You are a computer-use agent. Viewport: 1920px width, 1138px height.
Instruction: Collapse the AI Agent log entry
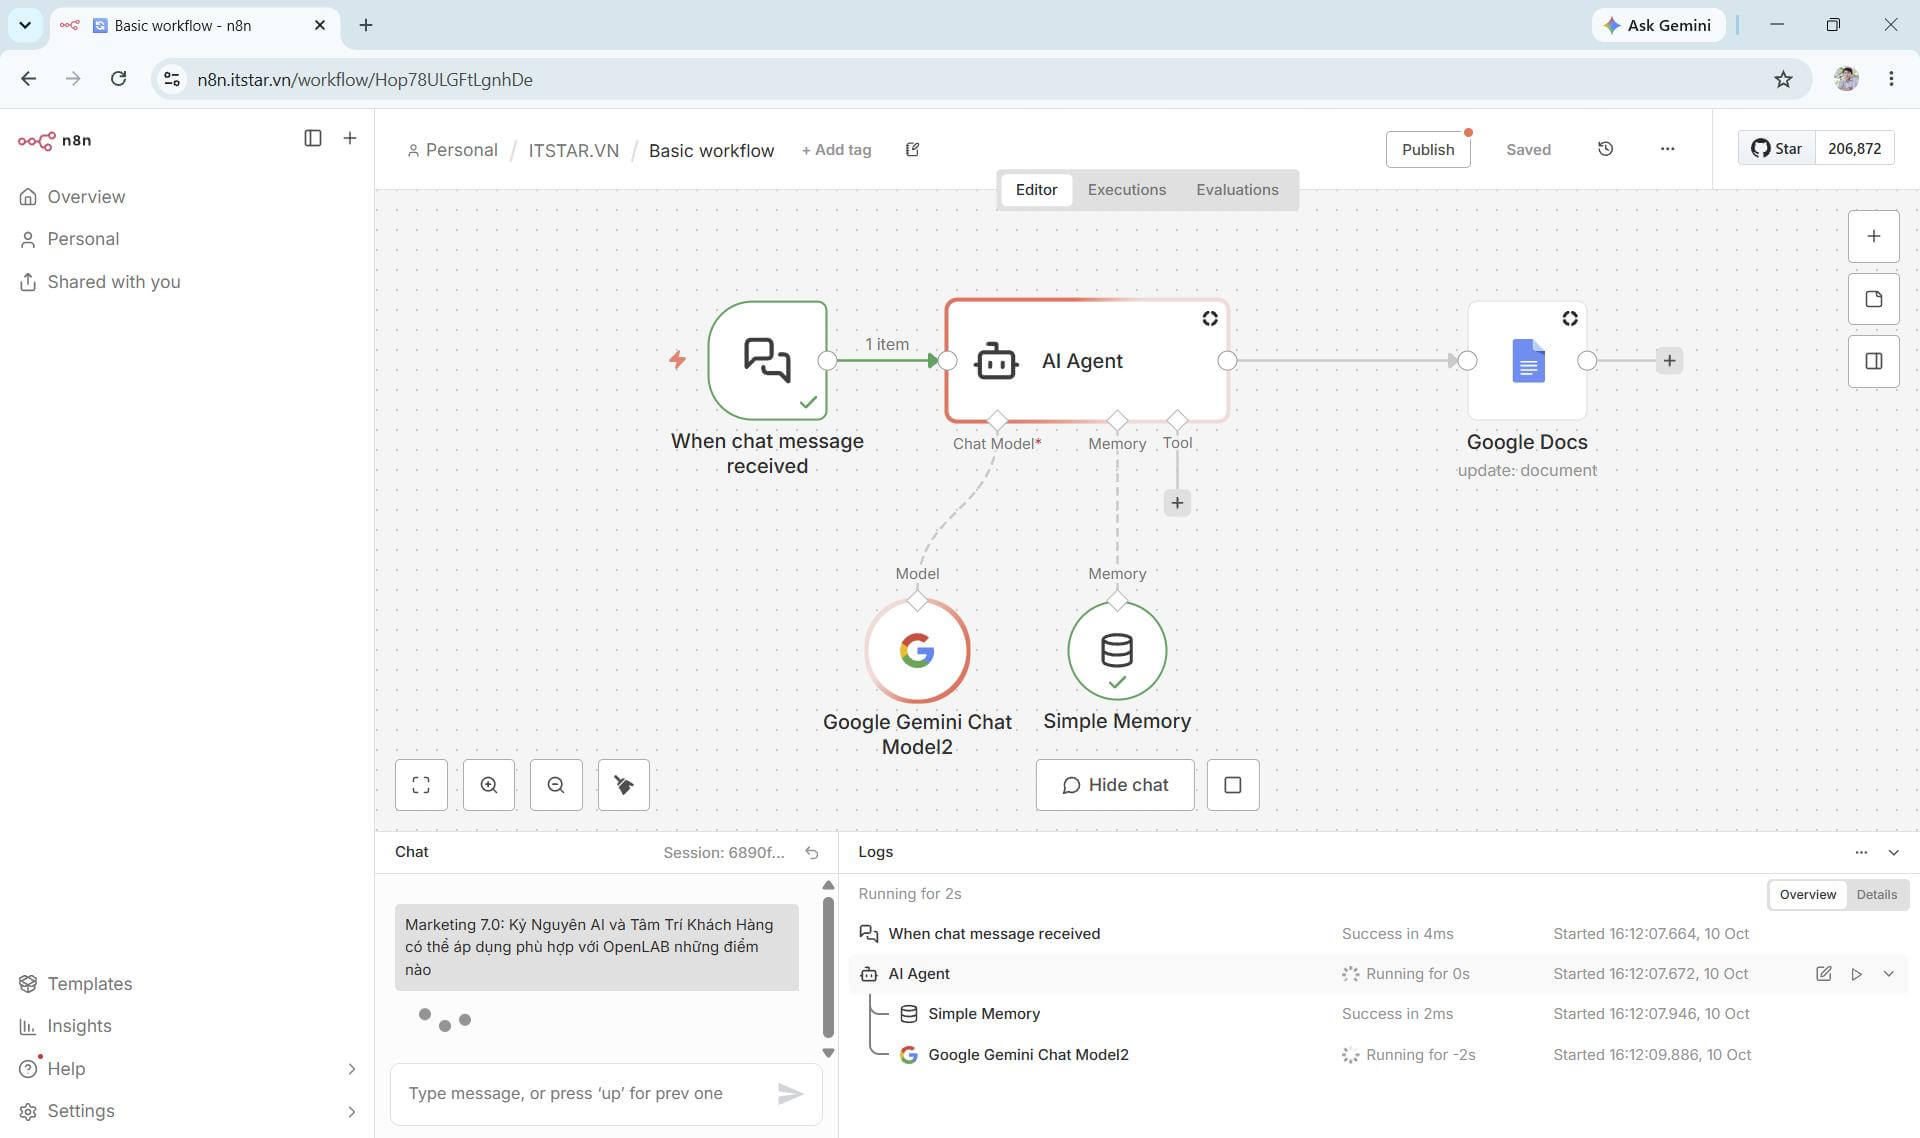1889,974
